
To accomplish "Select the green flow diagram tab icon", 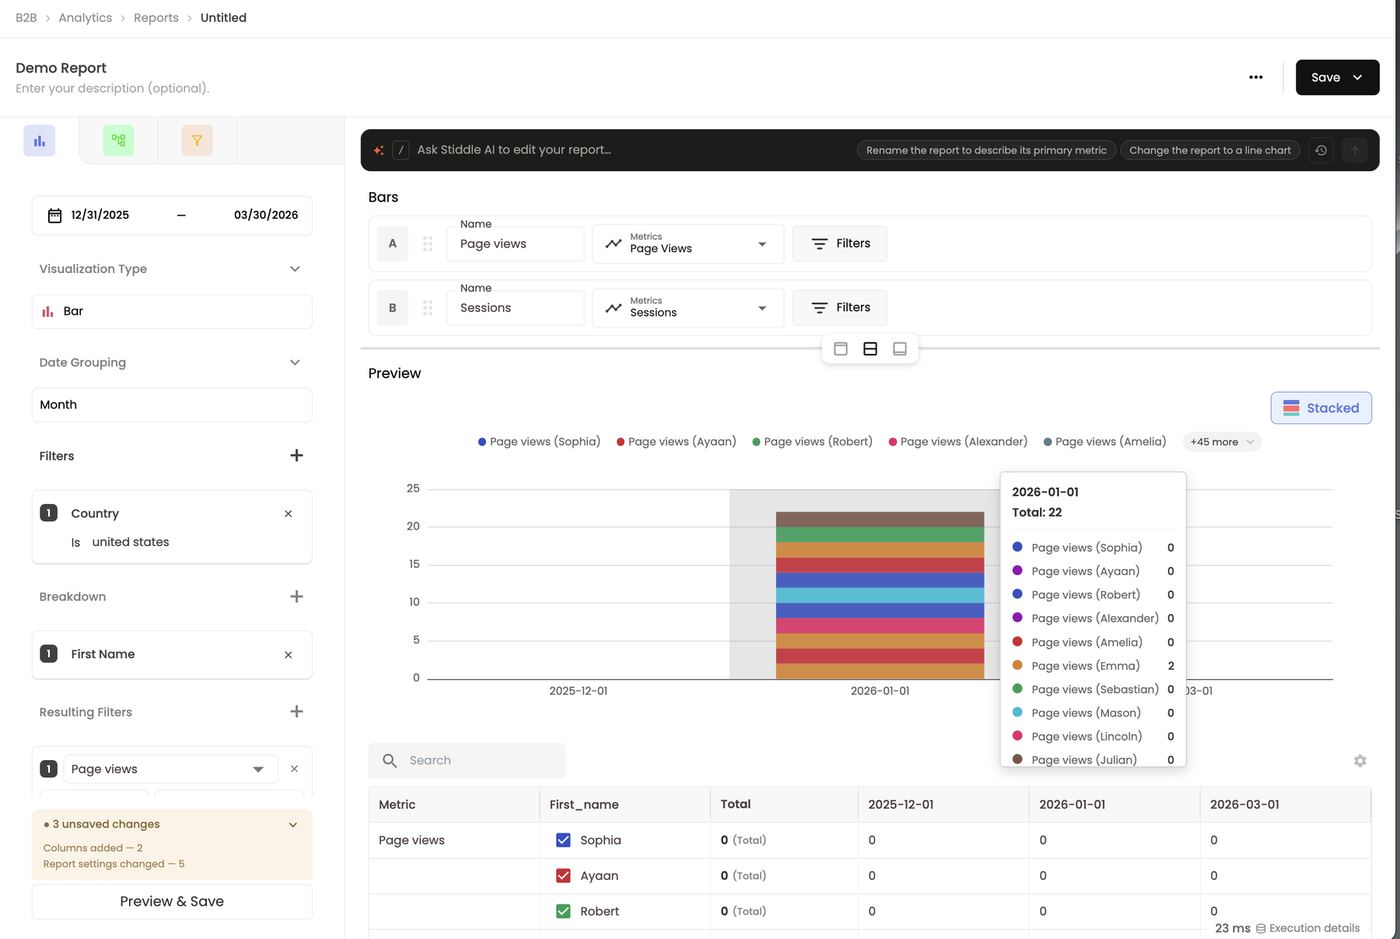I will click(x=118, y=141).
